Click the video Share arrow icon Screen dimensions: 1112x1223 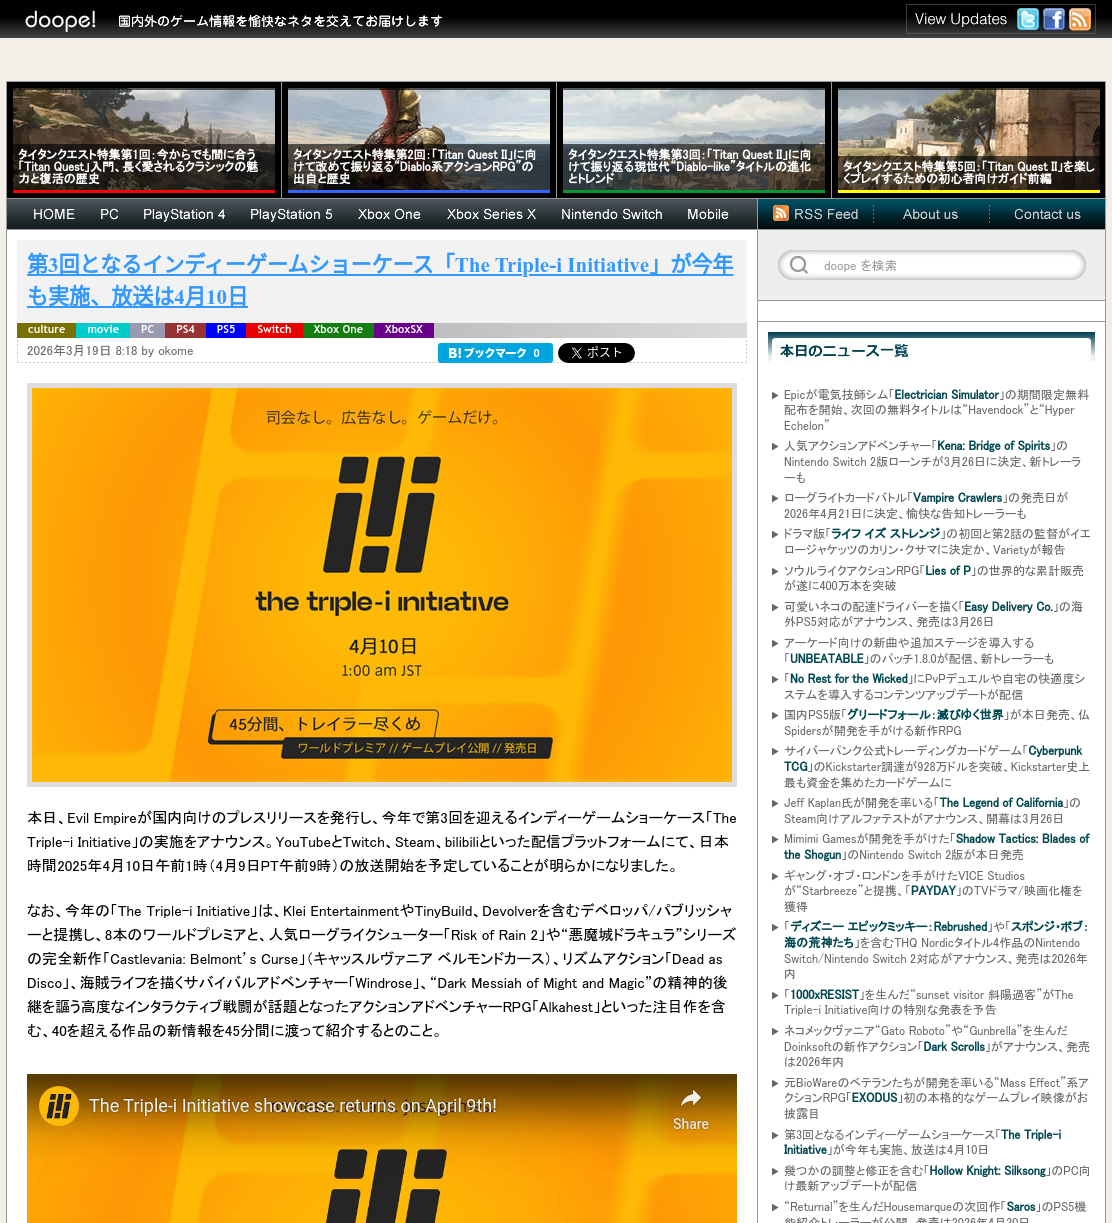[x=690, y=1098]
